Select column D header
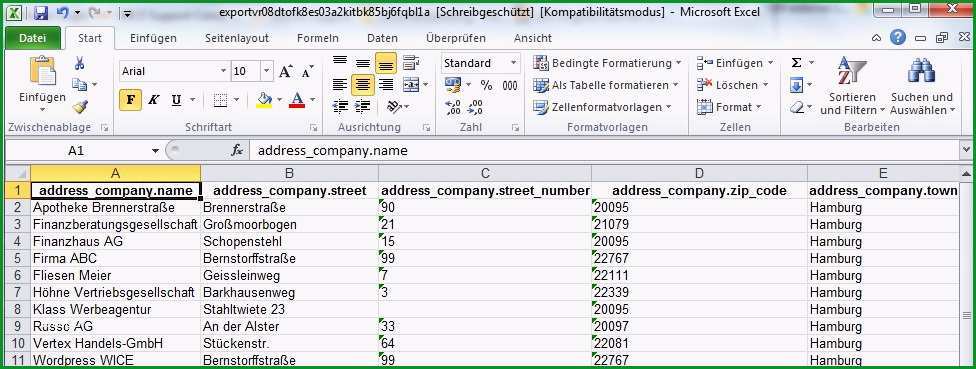Image resolution: width=976 pixels, height=369 pixels. click(699, 174)
